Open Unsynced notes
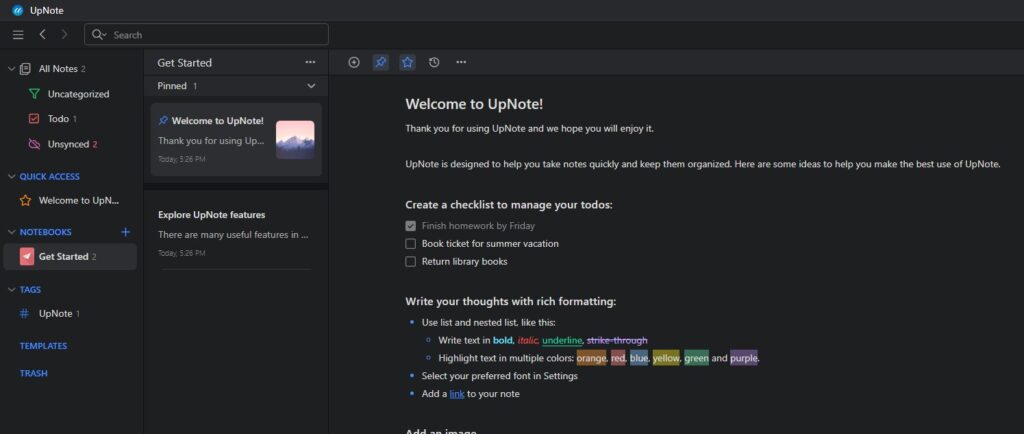Image resolution: width=1024 pixels, height=434 pixels. tap(70, 144)
